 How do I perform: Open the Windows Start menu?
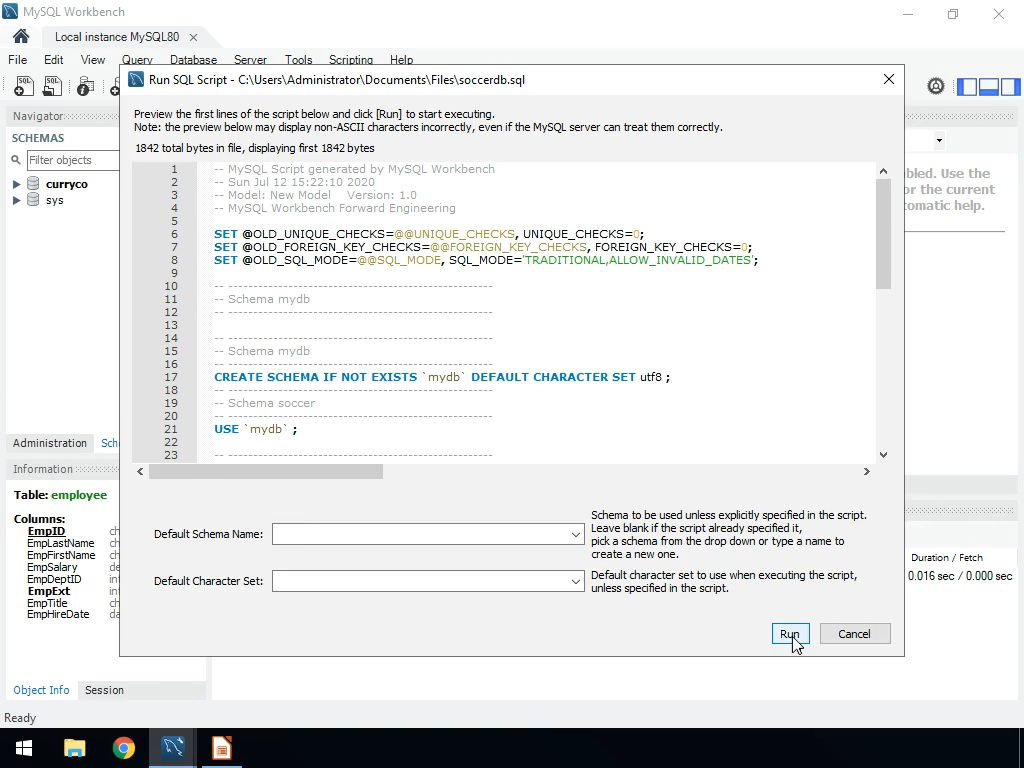point(24,748)
